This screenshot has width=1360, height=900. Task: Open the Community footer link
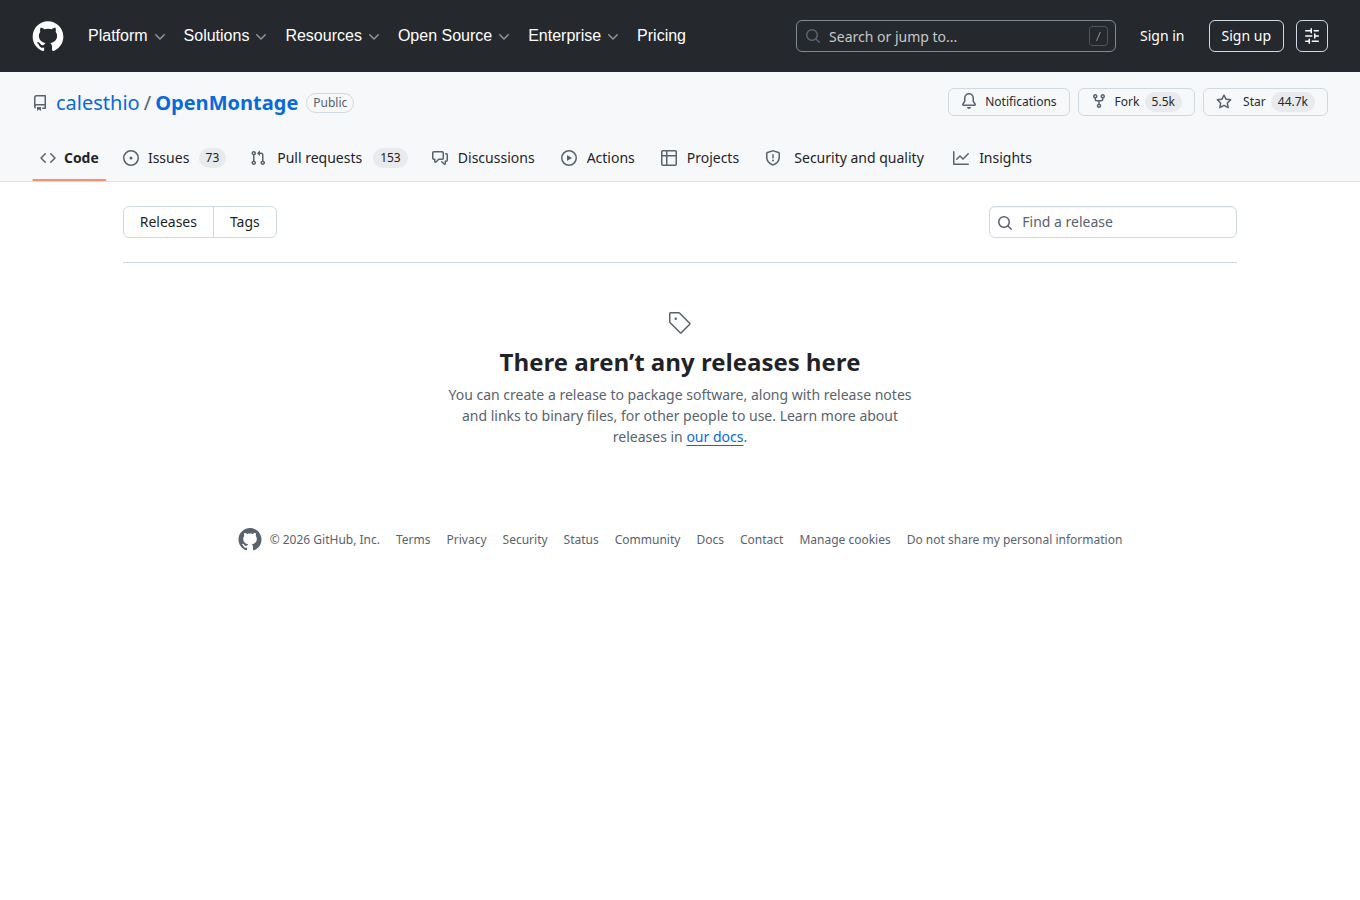[x=647, y=540]
